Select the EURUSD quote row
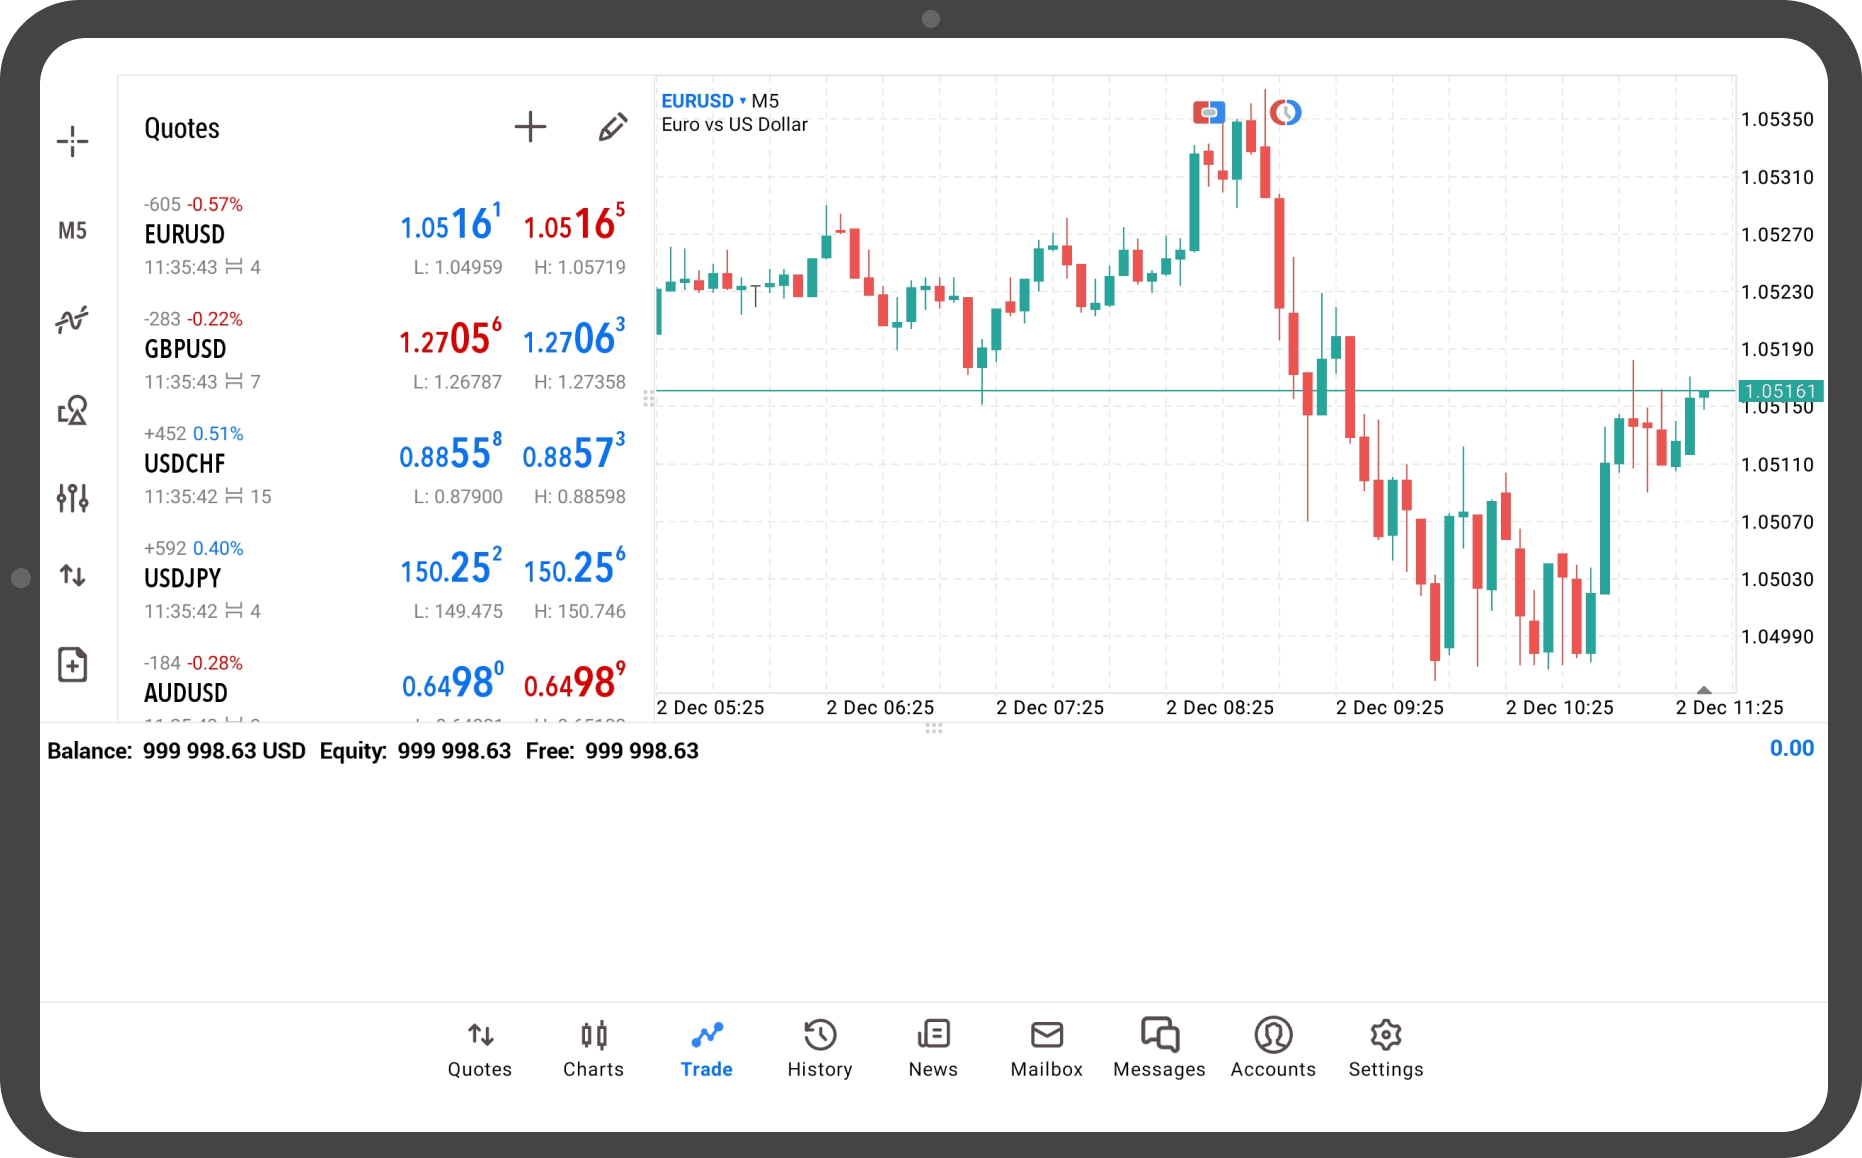 tap(385, 236)
